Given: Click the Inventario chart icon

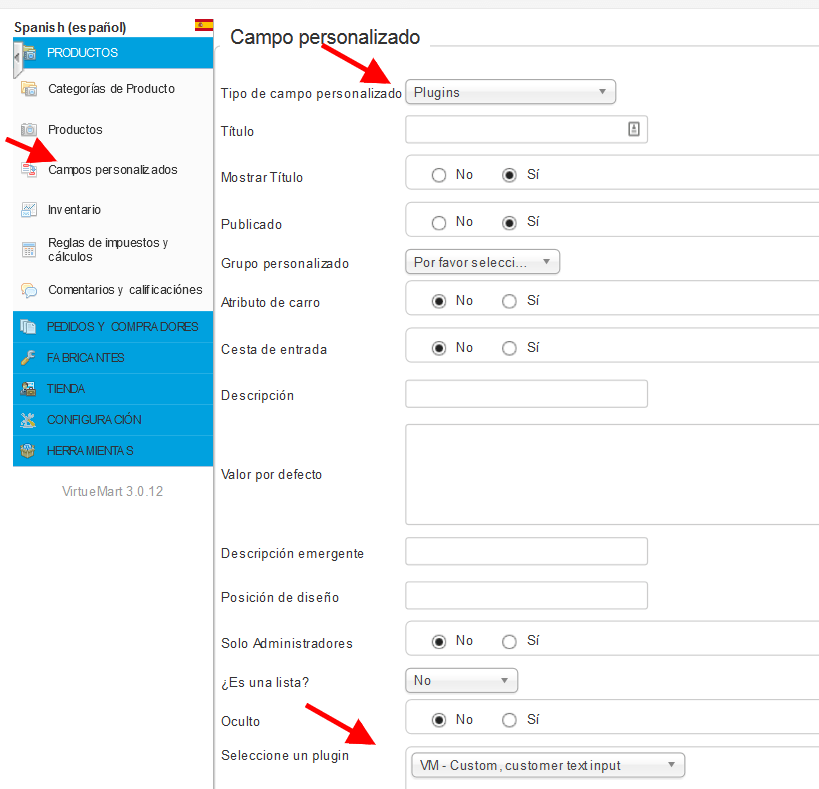Looking at the screenshot, I should point(29,210).
